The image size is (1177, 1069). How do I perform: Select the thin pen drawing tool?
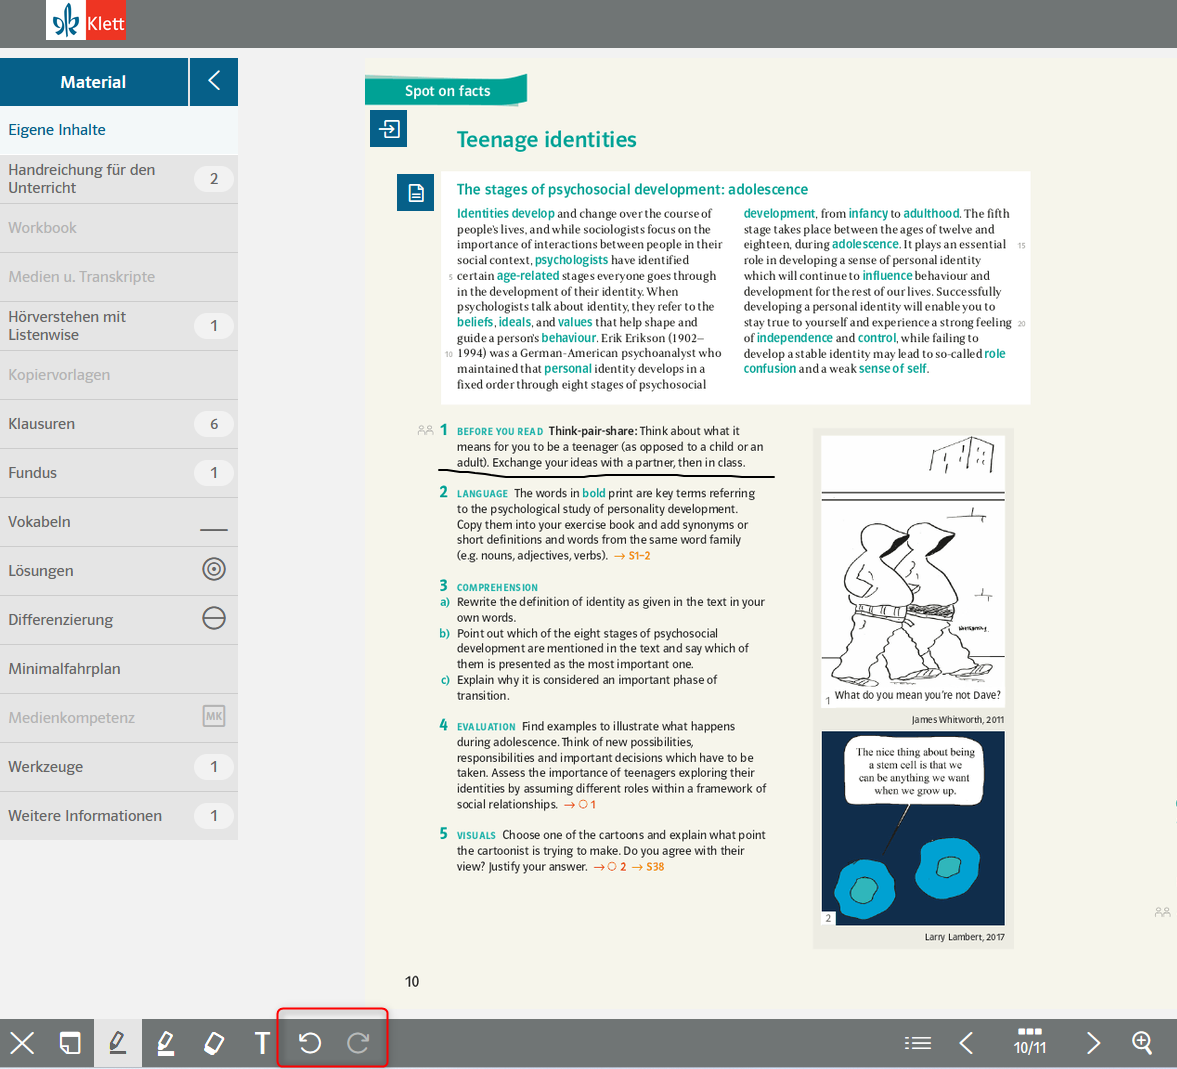point(118,1043)
